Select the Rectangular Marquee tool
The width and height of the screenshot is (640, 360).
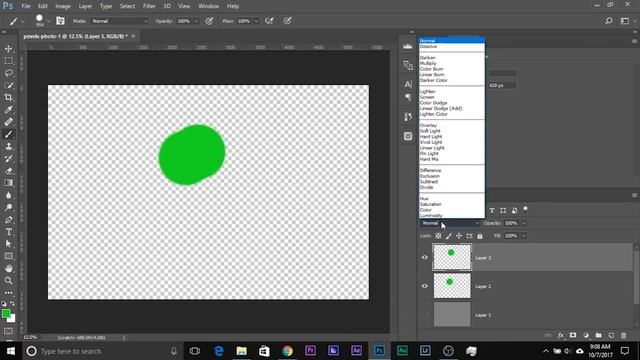[8, 61]
